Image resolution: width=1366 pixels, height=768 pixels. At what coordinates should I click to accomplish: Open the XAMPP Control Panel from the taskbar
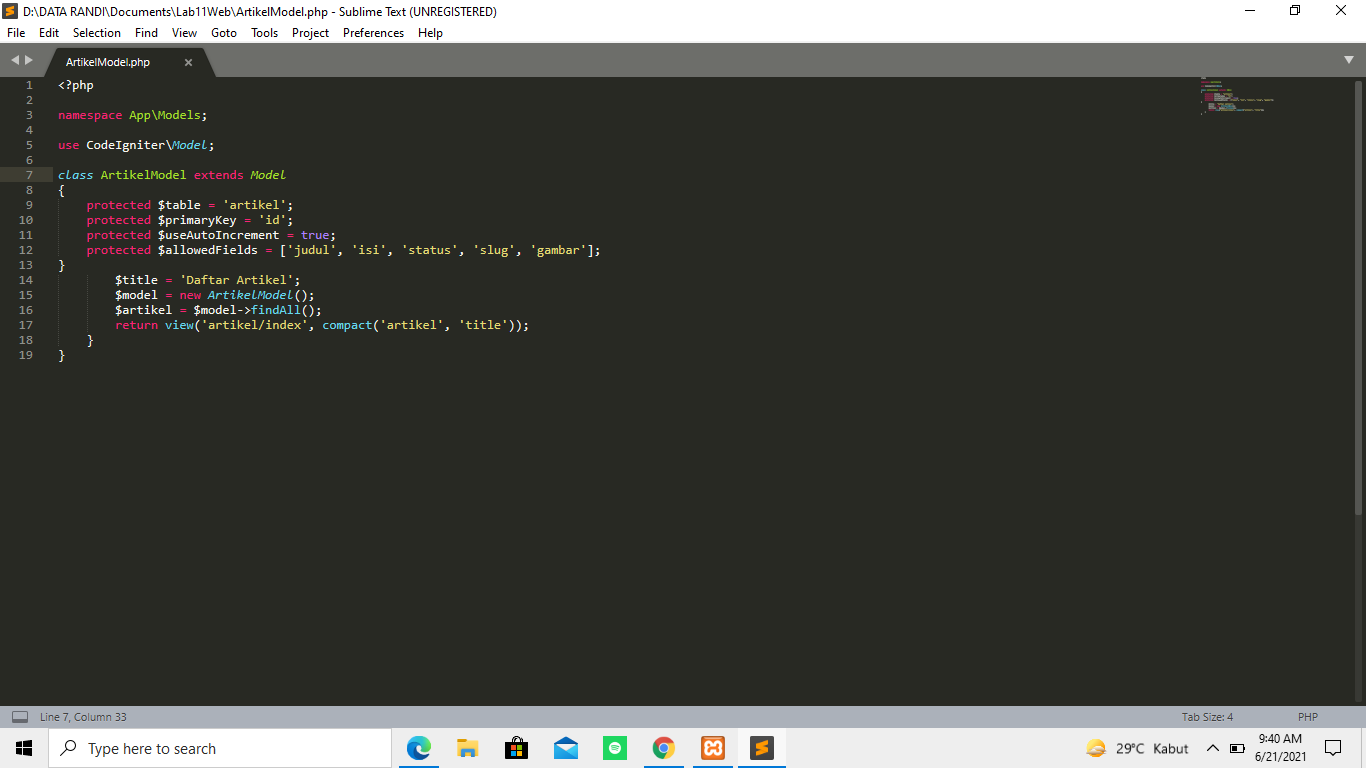pyautogui.click(x=712, y=748)
